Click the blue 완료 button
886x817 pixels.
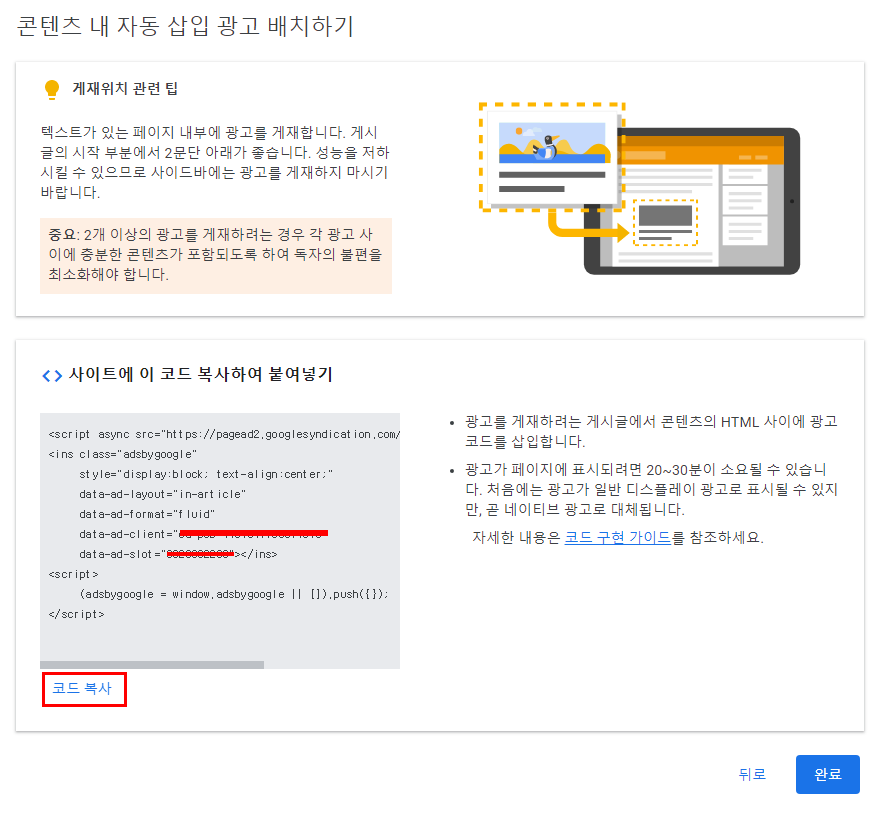point(827,774)
